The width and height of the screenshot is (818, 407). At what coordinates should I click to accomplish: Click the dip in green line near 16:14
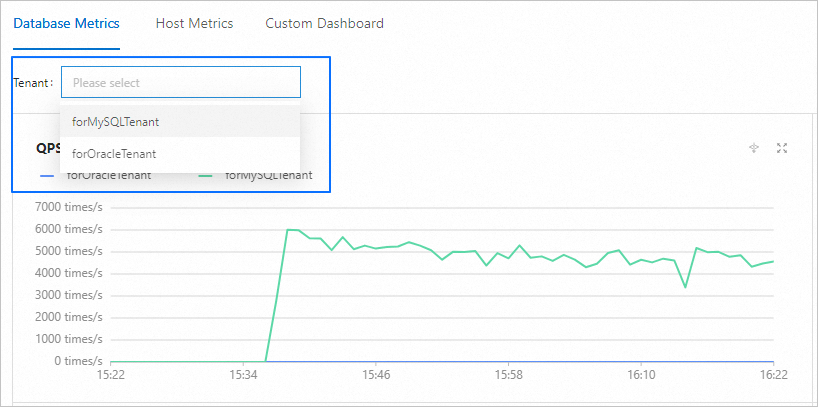685,287
